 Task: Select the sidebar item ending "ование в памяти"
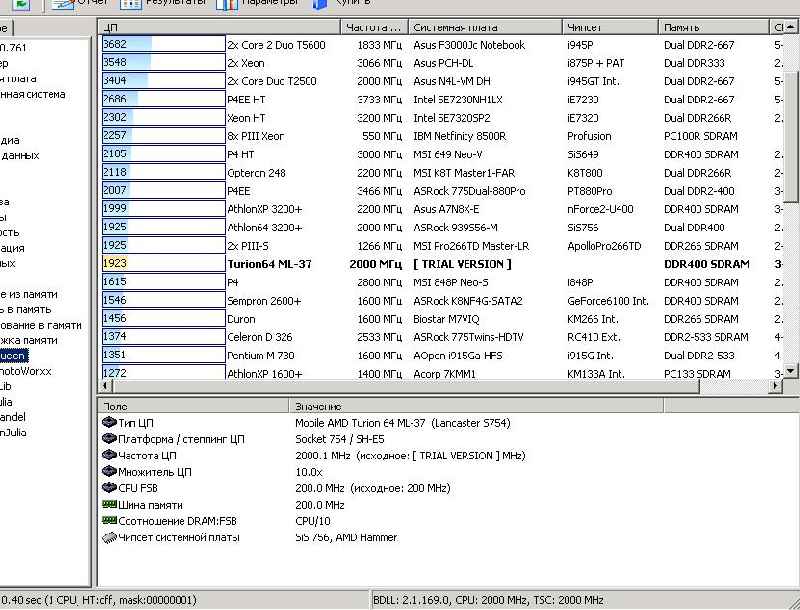point(41,325)
